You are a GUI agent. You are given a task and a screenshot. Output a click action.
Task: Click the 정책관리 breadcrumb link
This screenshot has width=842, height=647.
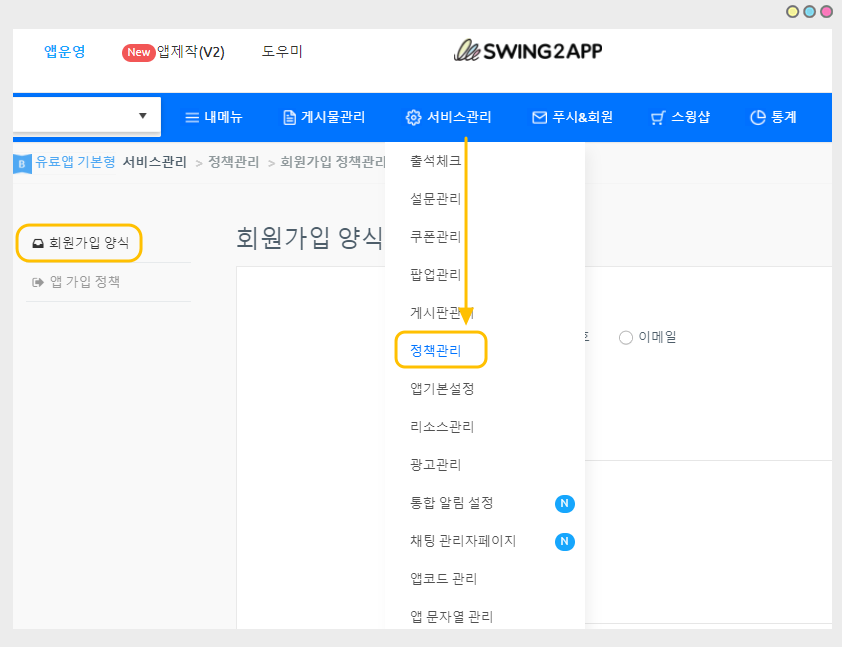click(x=233, y=162)
